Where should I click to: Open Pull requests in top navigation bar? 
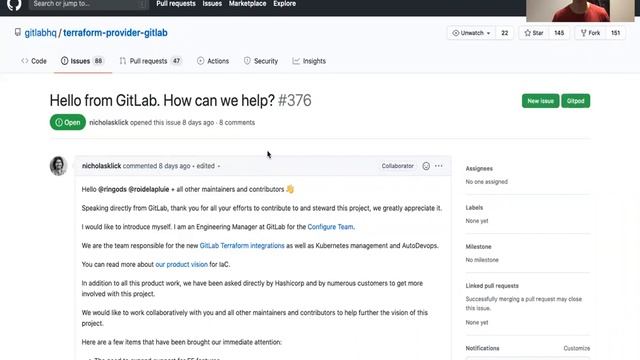[x=176, y=4]
